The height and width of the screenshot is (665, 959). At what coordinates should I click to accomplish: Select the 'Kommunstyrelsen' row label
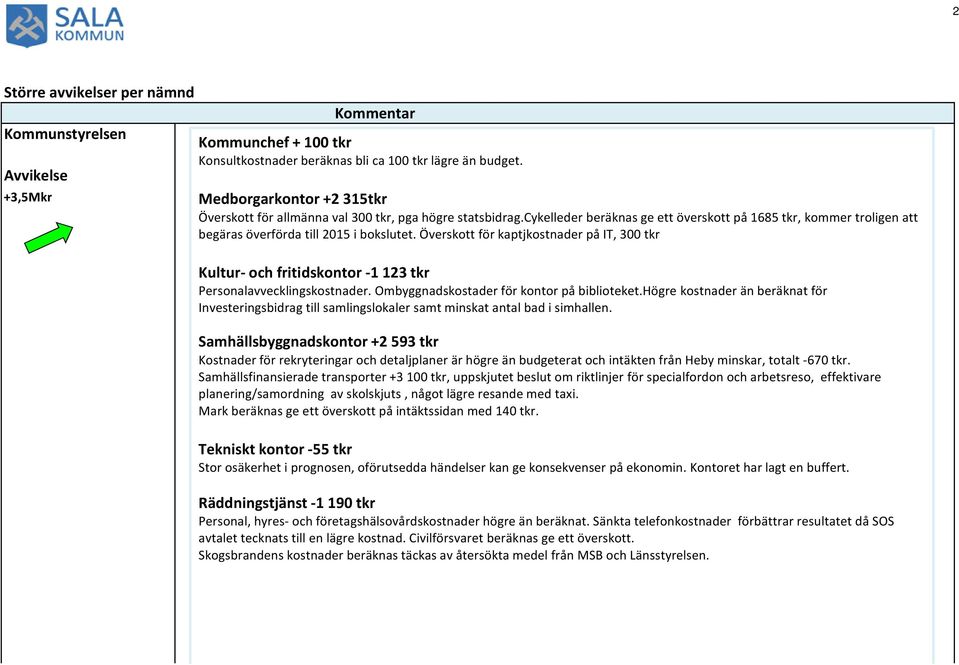(x=65, y=134)
